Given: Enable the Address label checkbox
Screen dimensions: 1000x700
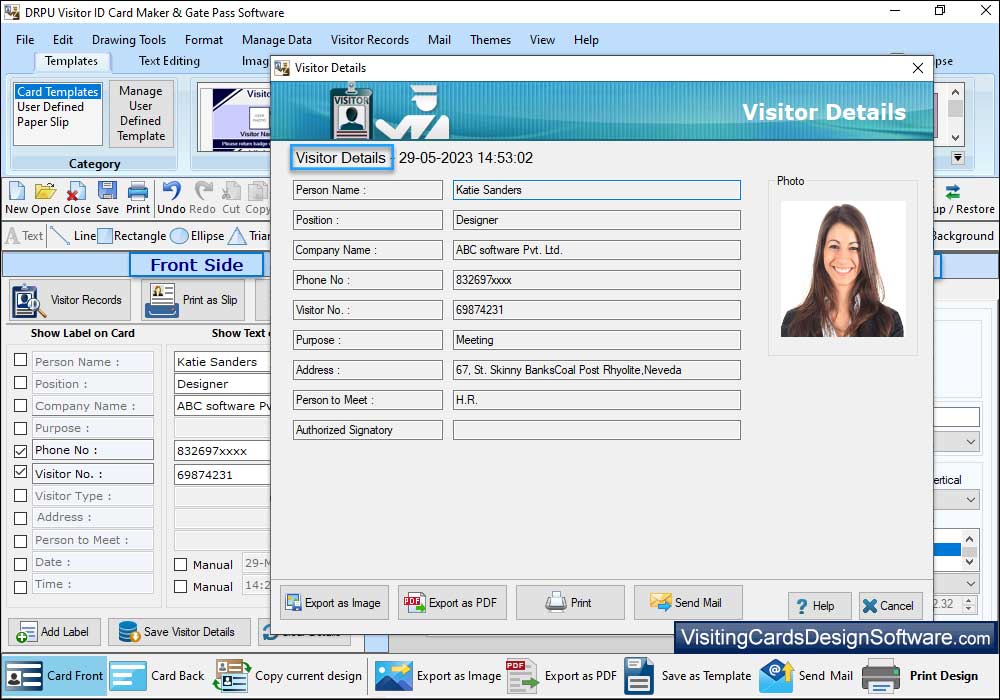Looking at the screenshot, I should (20, 518).
